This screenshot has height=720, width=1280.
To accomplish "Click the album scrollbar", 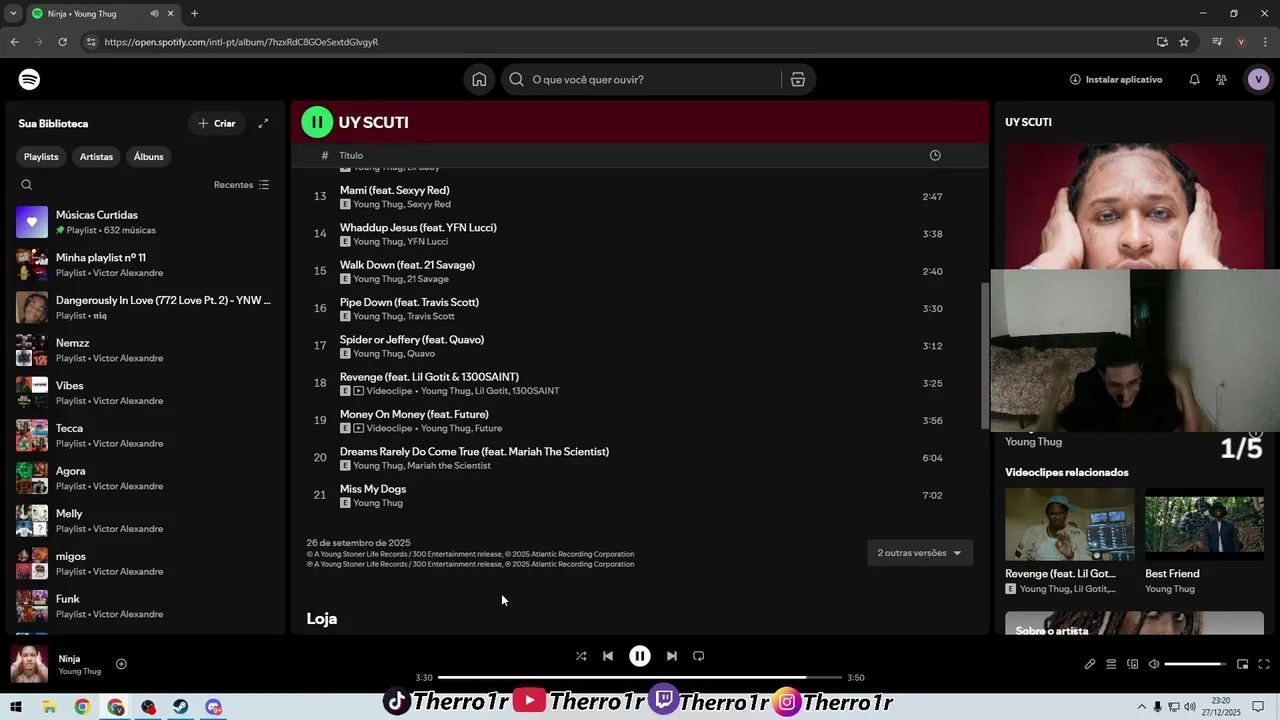I will [x=984, y=354].
